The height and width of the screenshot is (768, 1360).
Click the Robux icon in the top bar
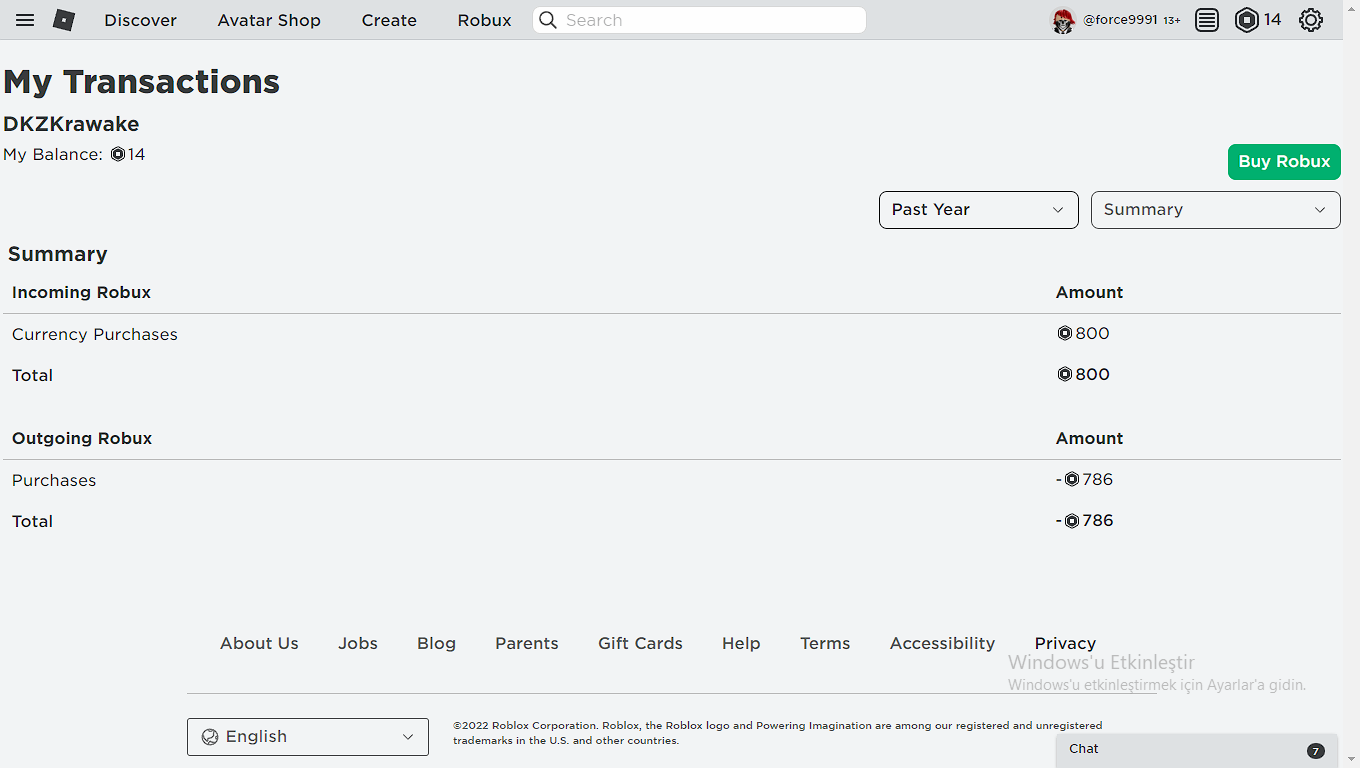1246,20
